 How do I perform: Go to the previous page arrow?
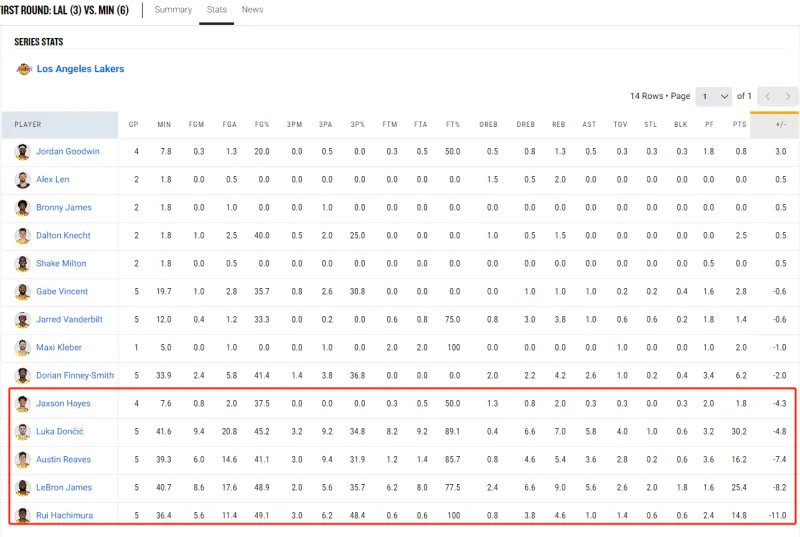pyautogui.click(x=767, y=96)
